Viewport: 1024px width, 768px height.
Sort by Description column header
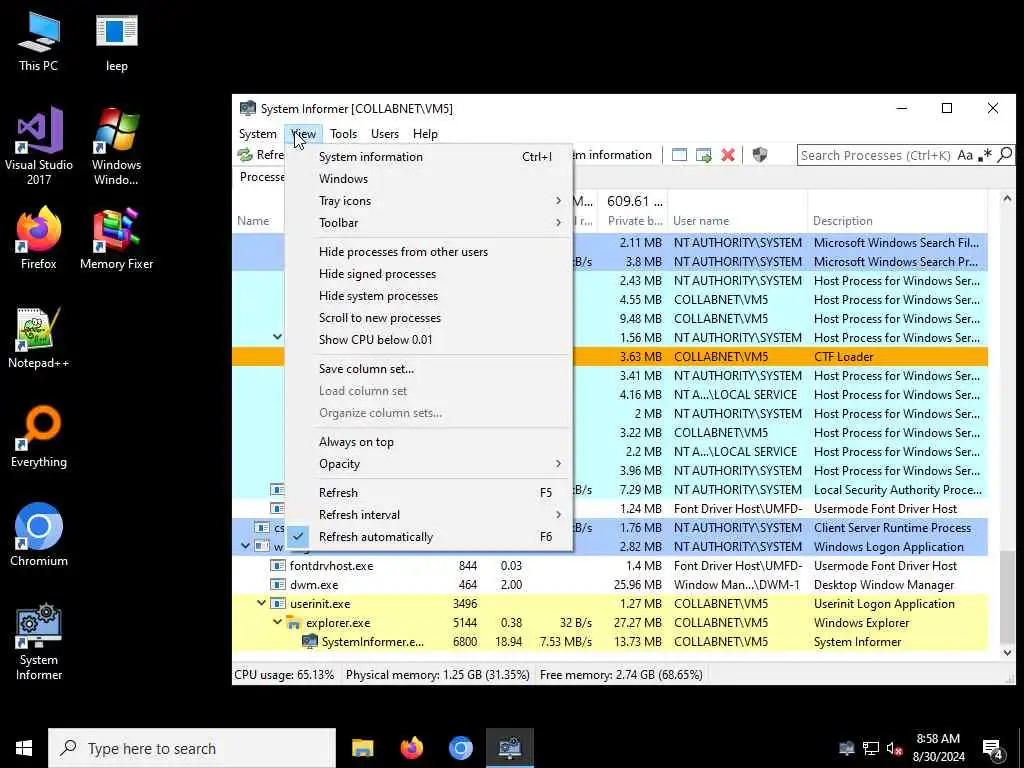pyautogui.click(x=898, y=221)
